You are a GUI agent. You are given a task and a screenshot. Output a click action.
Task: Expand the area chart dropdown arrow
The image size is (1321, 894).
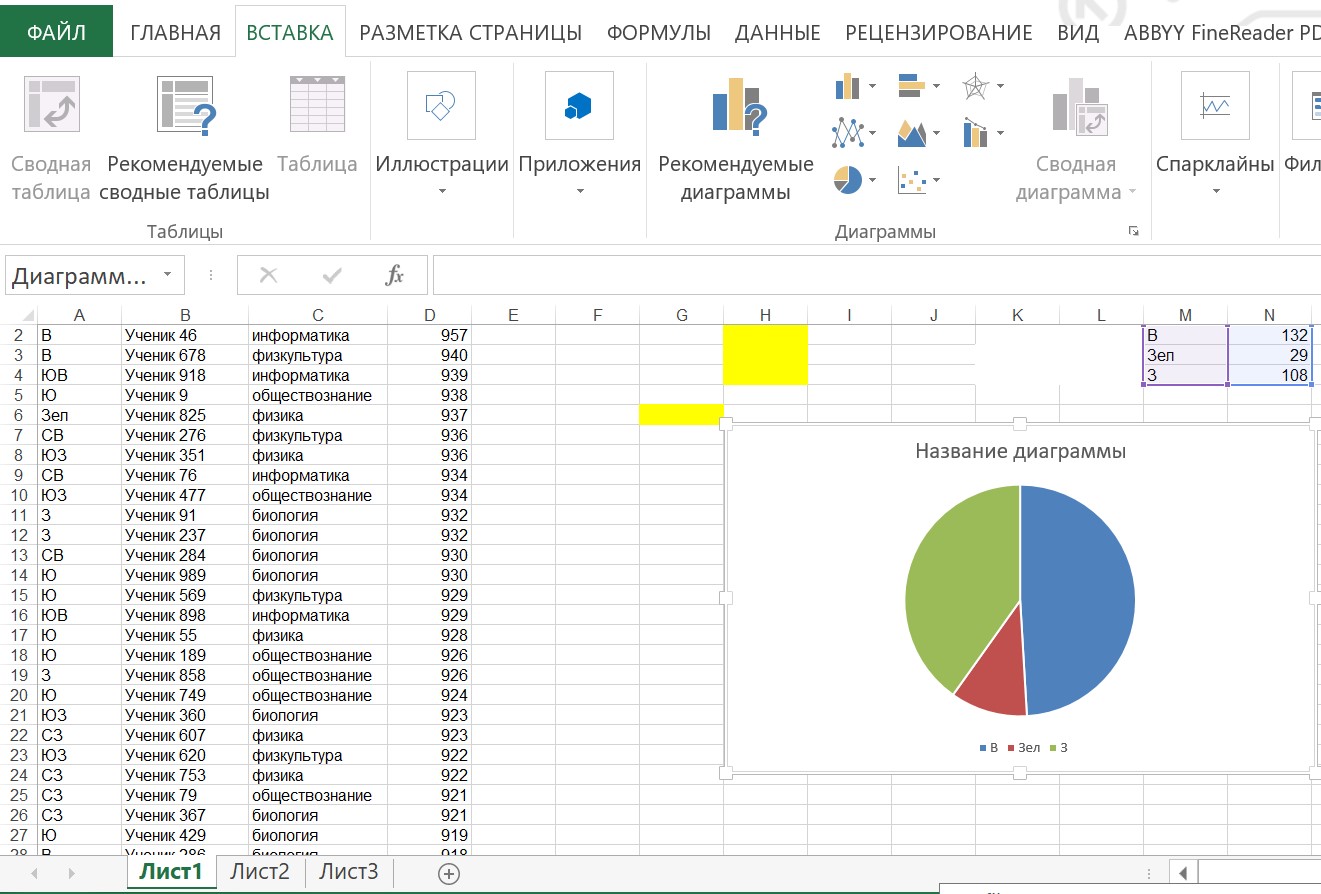click(x=936, y=133)
